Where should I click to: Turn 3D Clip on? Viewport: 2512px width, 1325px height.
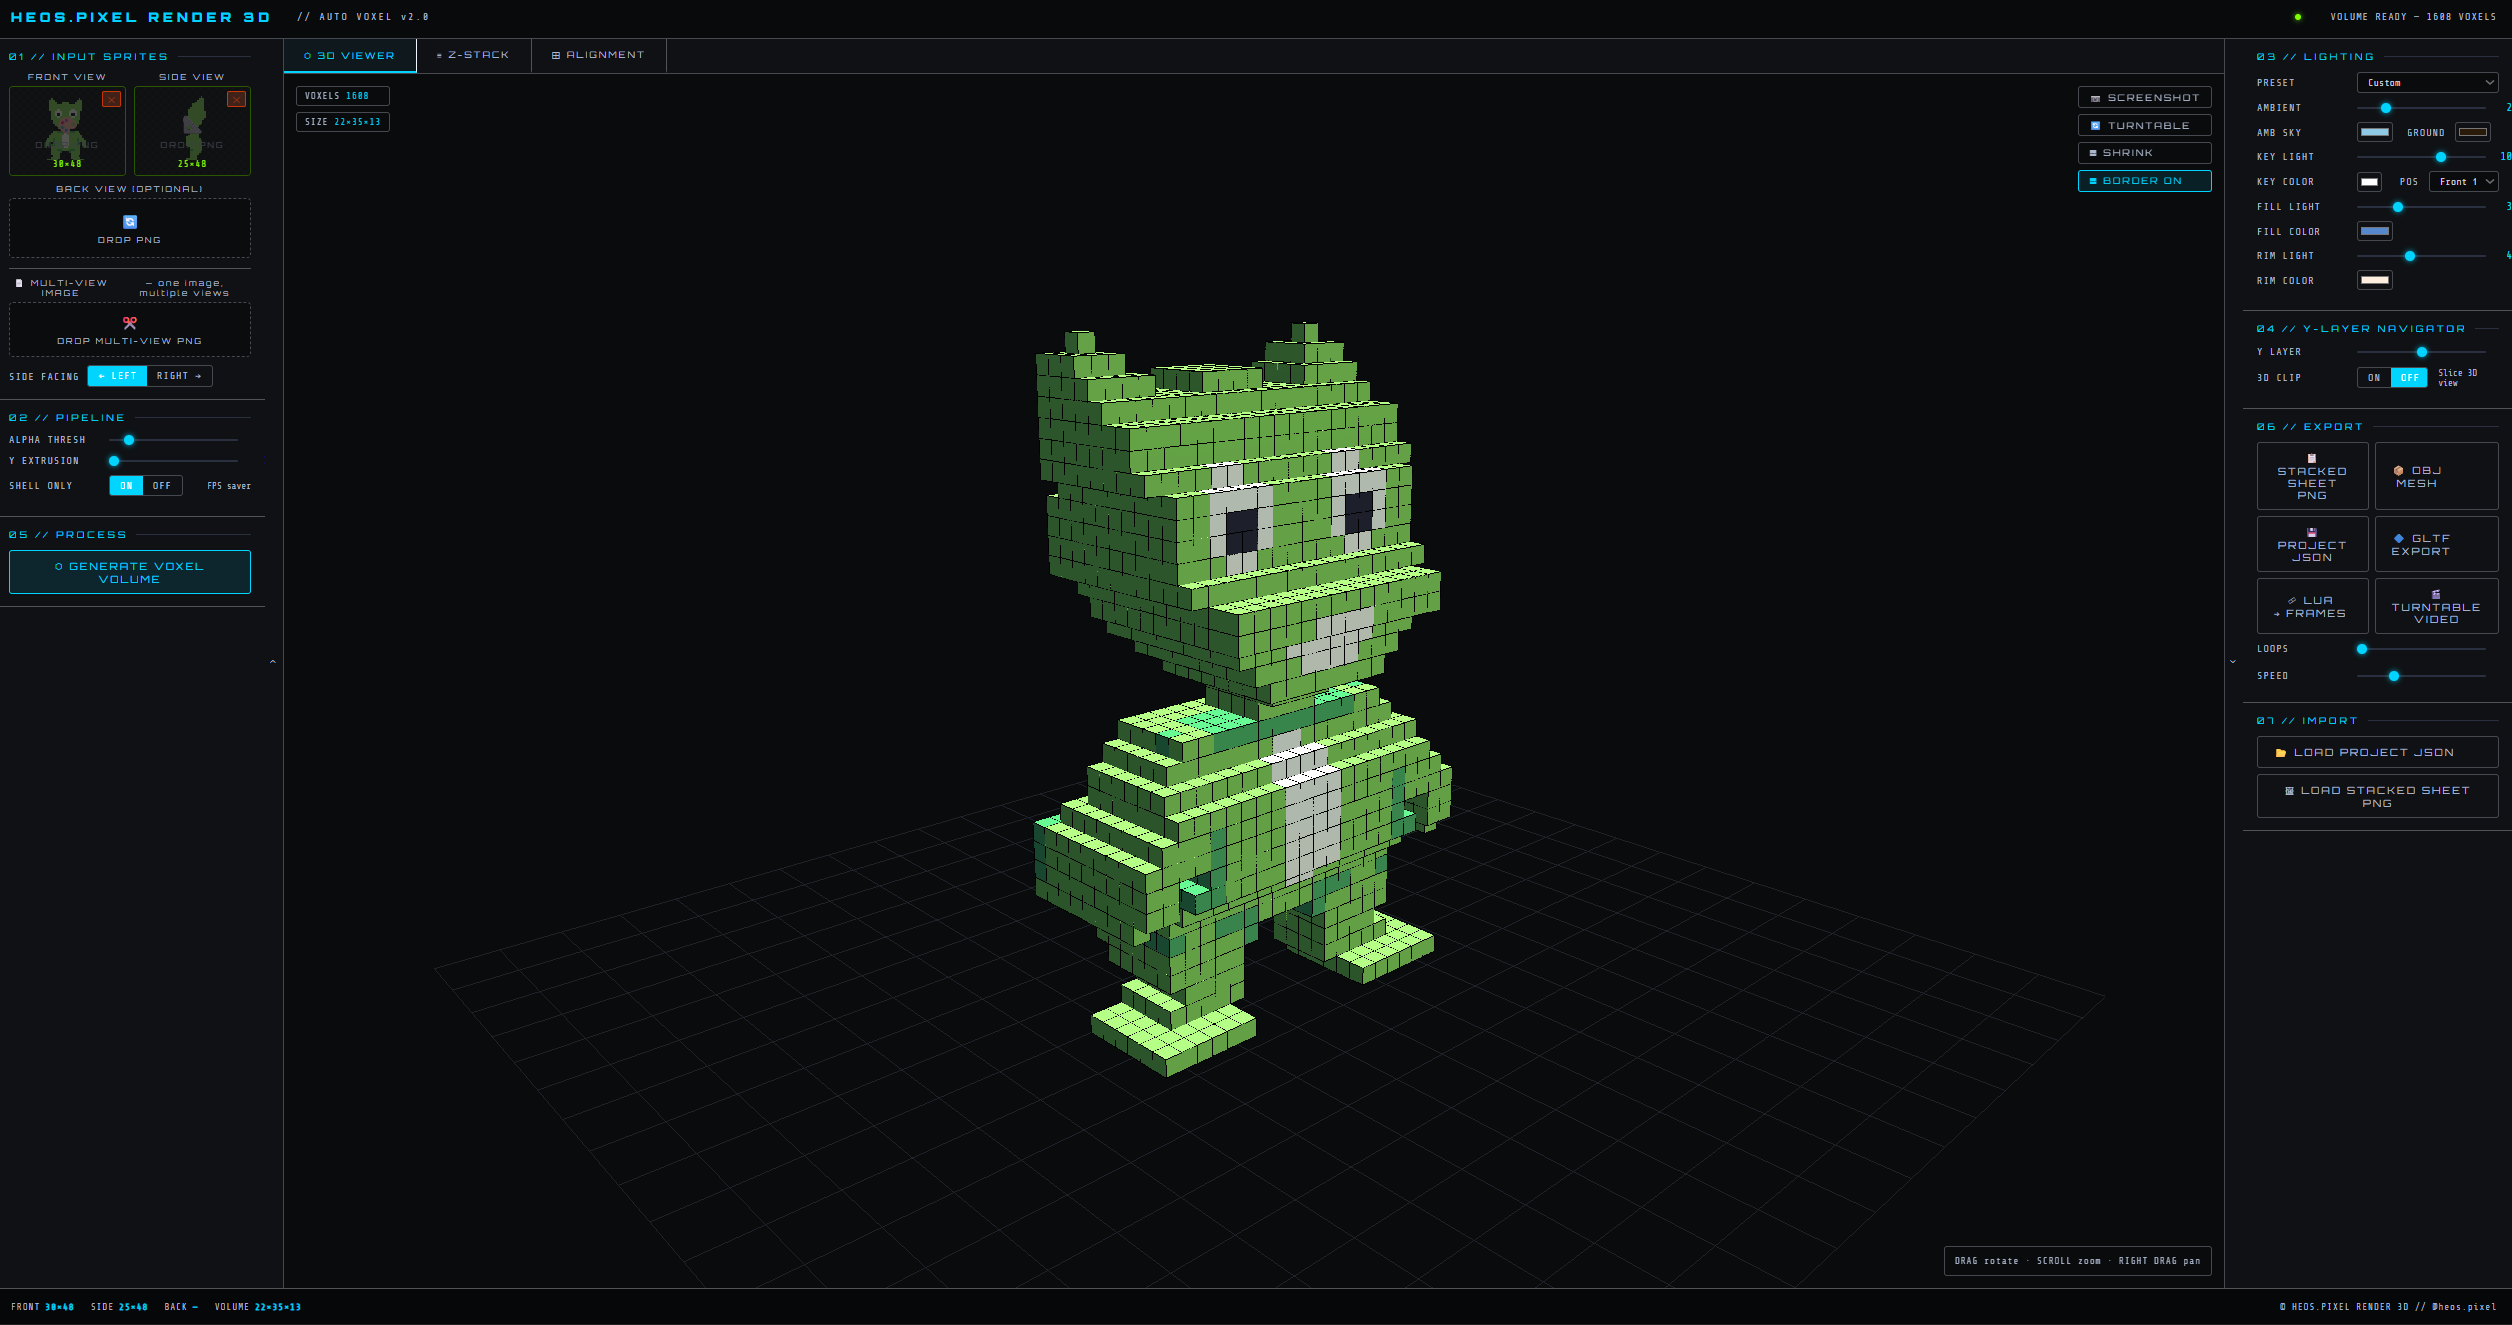tap(2373, 378)
